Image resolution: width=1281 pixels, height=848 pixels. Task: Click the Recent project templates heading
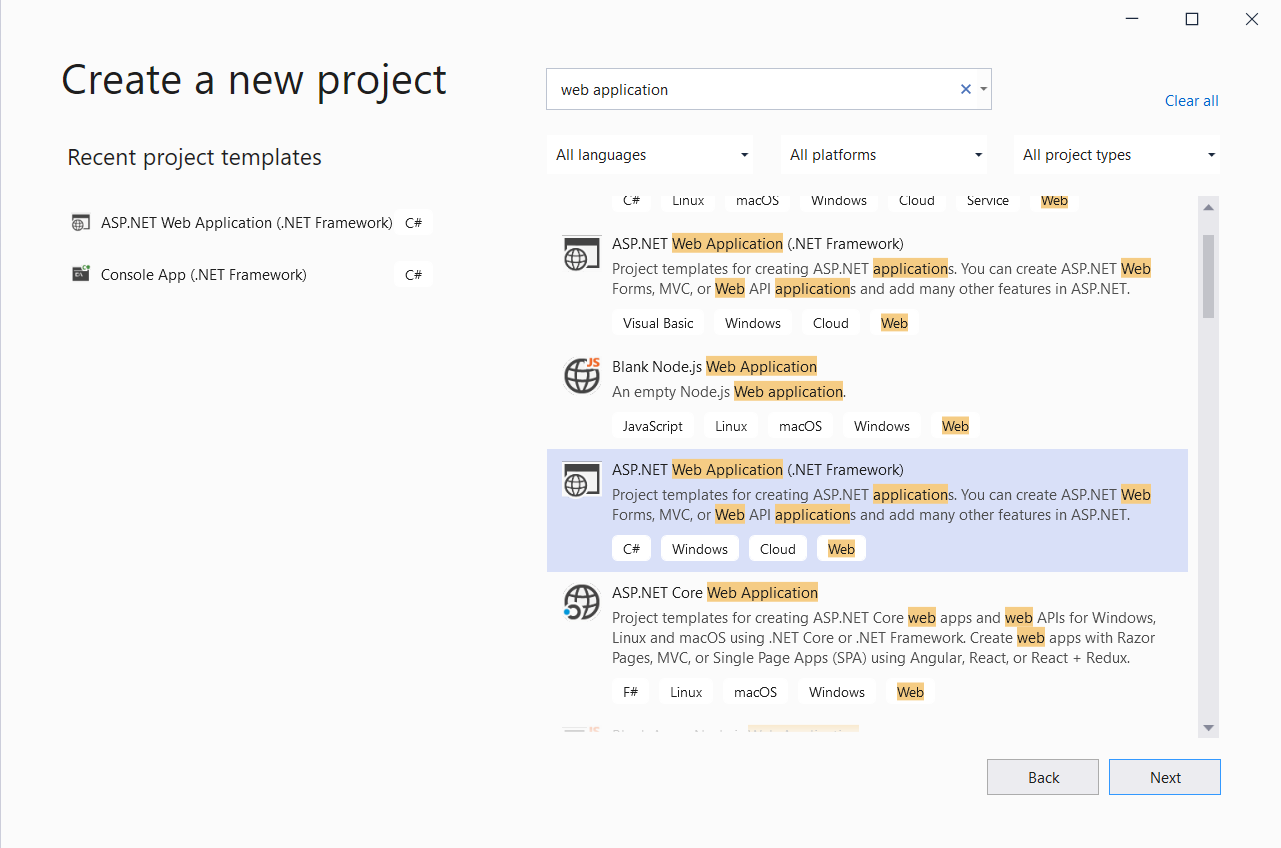tap(194, 157)
